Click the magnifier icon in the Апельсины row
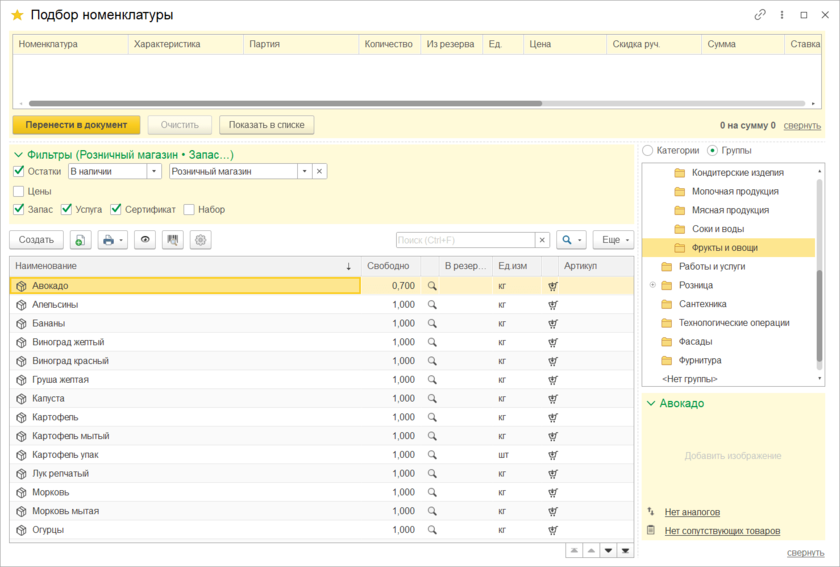Image resolution: width=840 pixels, height=567 pixels. (433, 305)
